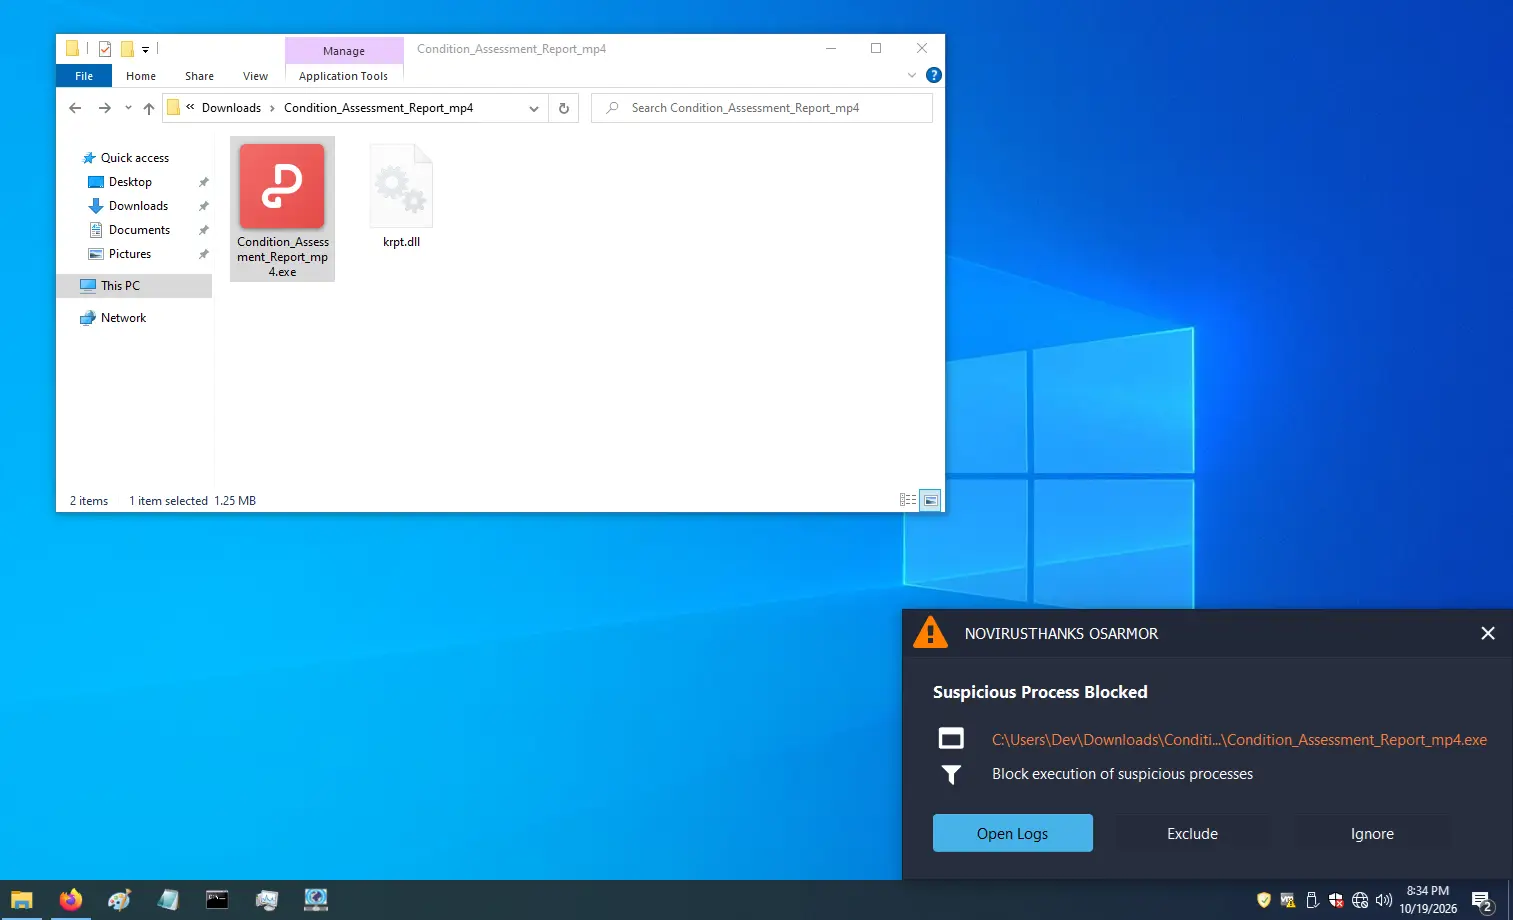This screenshot has width=1513, height=920.
Task: Open Paint from the taskbar
Action: 119,900
